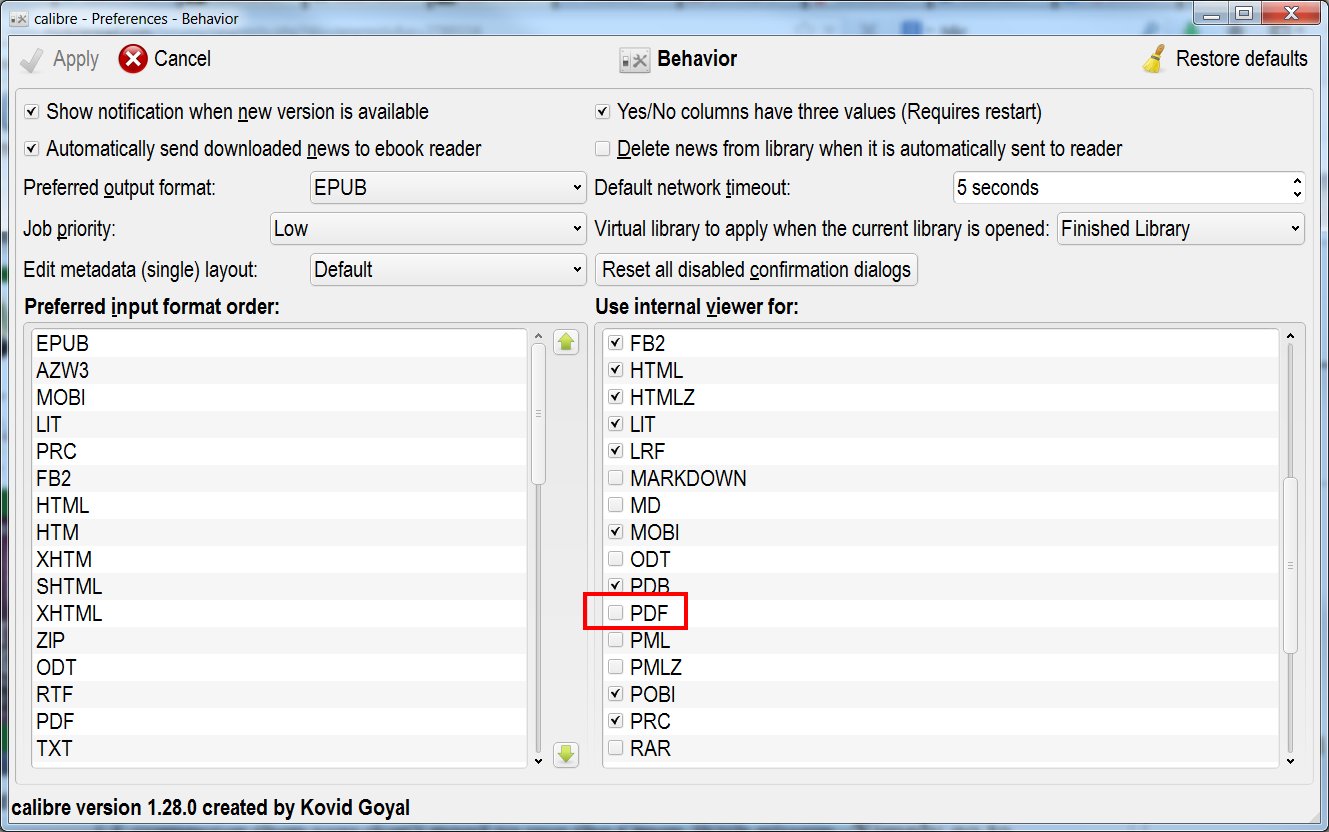Check PMLZ in internal viewer list
The image size is (1329, 832).
(616, 667)
